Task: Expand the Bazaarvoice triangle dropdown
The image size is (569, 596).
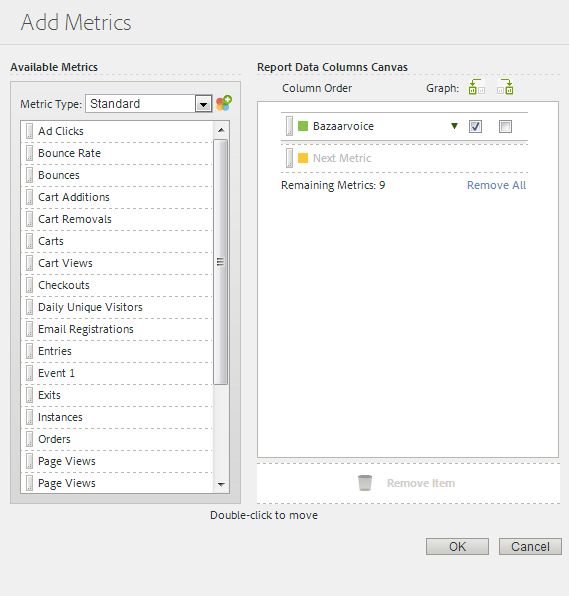Action: (x=454, y=126)
